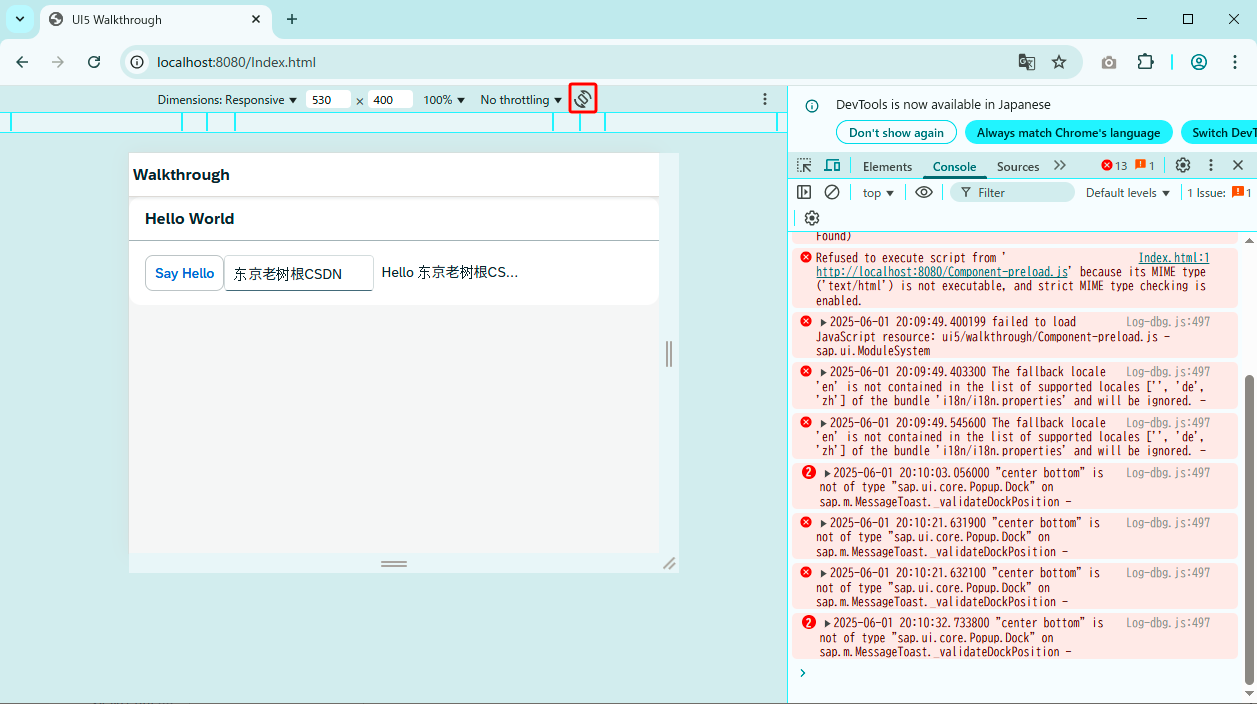Choose Always match Chrome's language
Image resolution: width=1257 pixels, height=704 pixels.
point(1068,131)
